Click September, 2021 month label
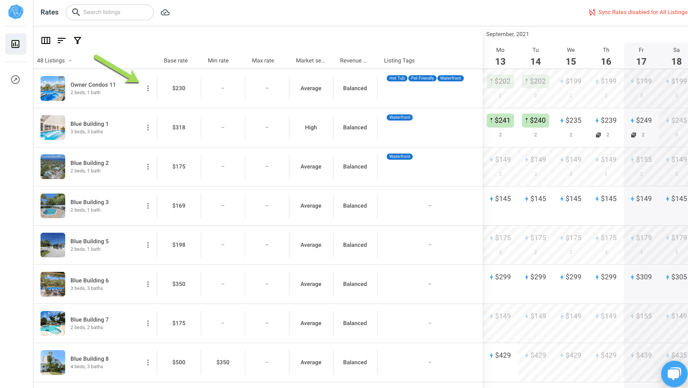 click(x=507, y=34)
